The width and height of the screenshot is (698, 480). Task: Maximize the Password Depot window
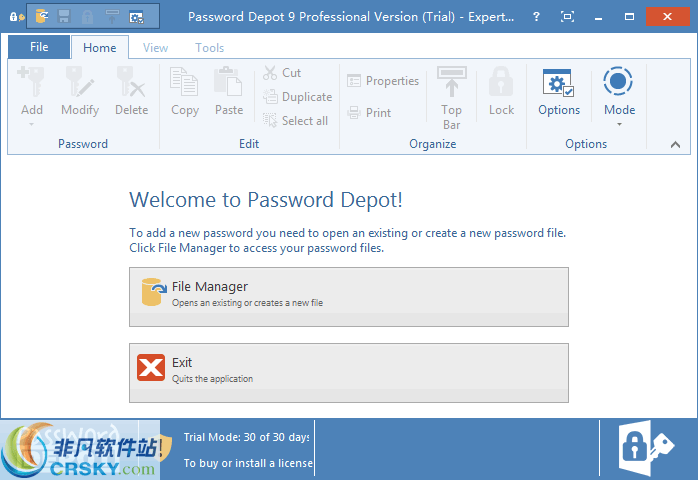pyautogui.click(x=629, y=17)
